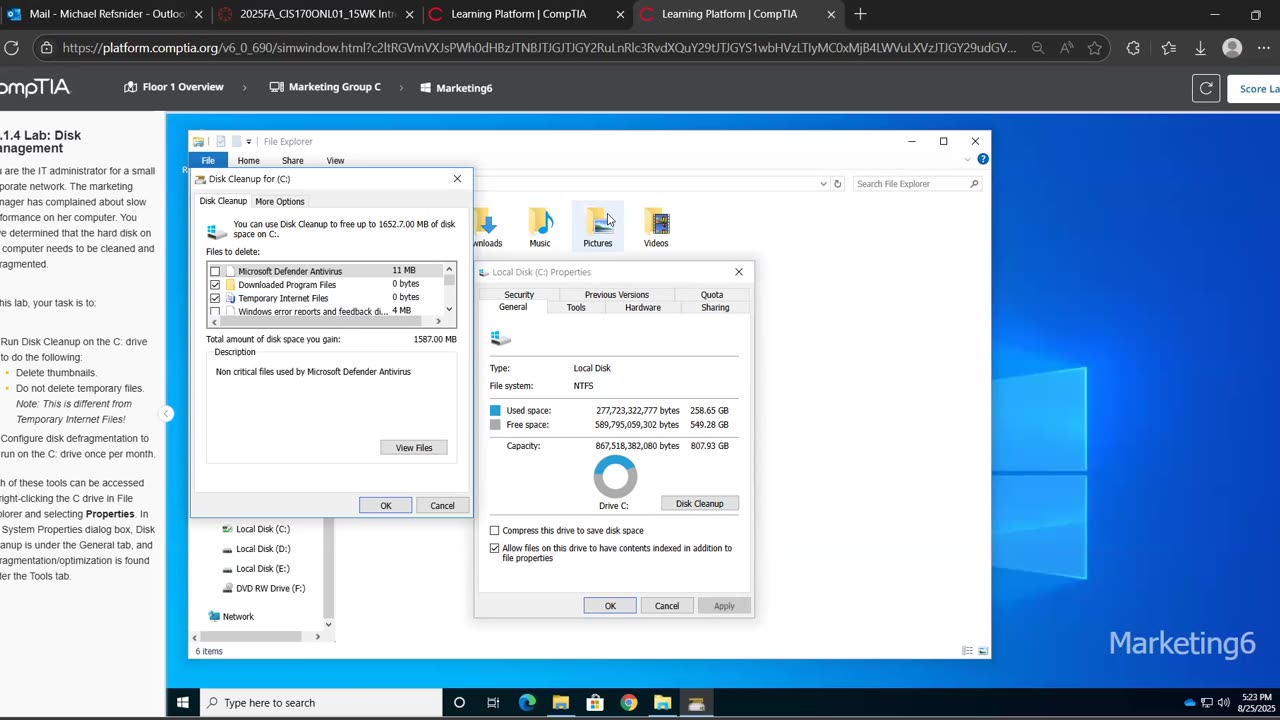
Task: Click the lab refresh icon beside Score Lab
Action: 1206,88
